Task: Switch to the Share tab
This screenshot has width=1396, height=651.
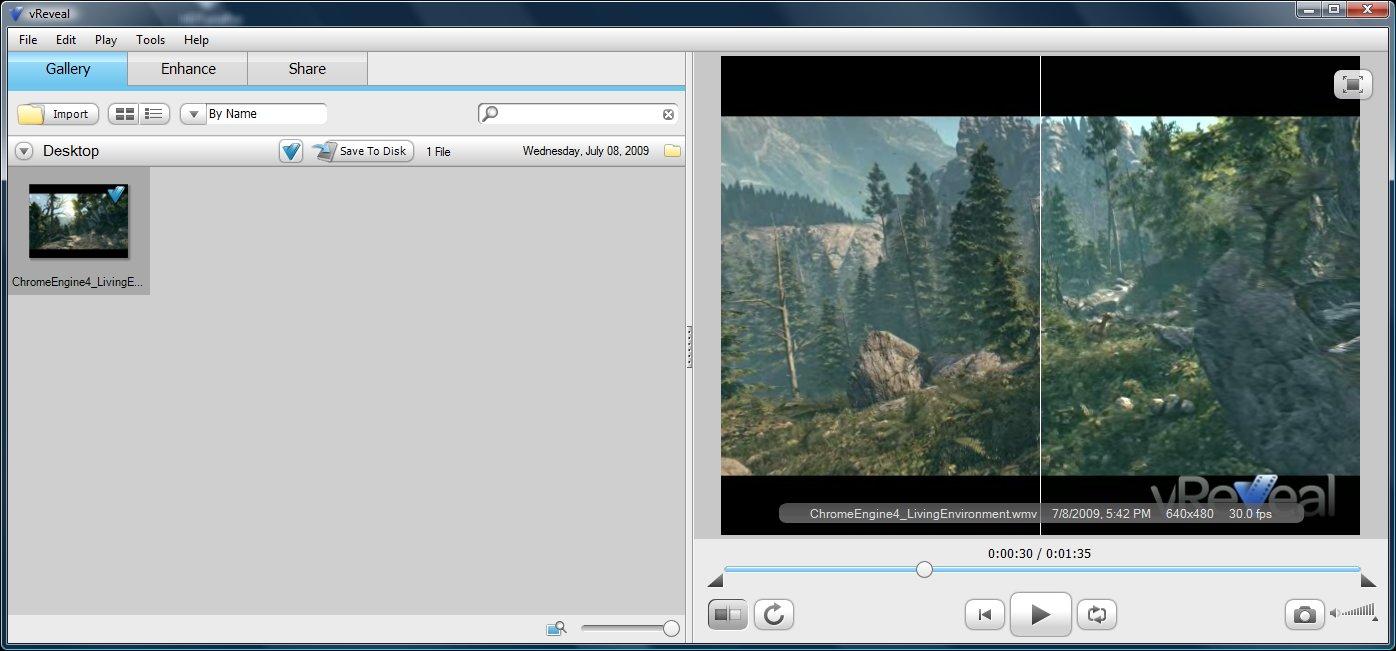Action: click(307, 69)
